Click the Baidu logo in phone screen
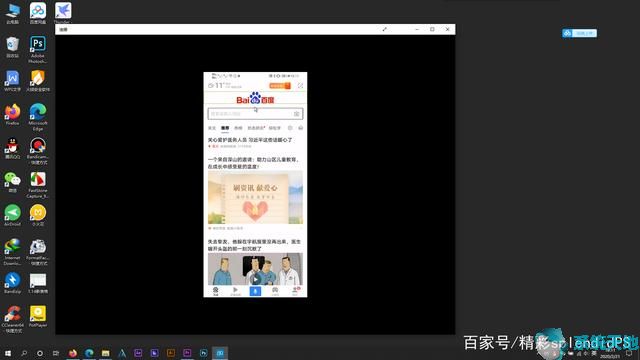The width and height of the screenshot is (640, 360). tap(255, 98)
